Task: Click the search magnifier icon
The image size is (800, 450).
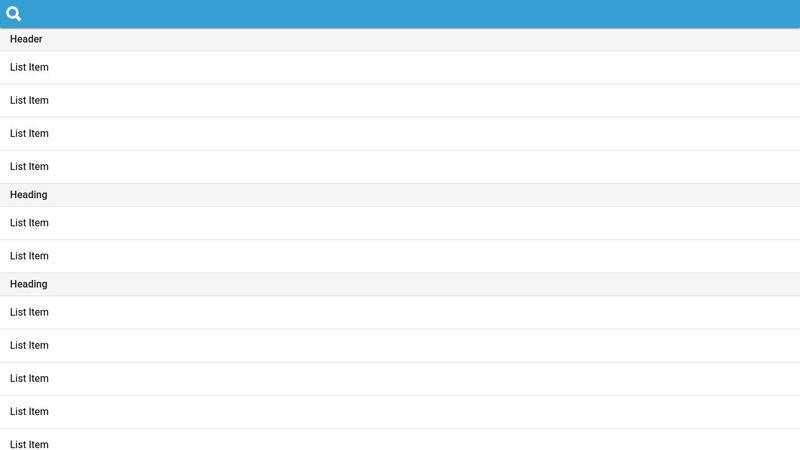Action: tap(14, 14)
